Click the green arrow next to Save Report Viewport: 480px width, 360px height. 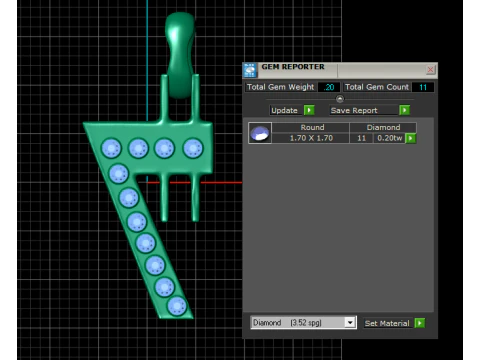(404, 110)
